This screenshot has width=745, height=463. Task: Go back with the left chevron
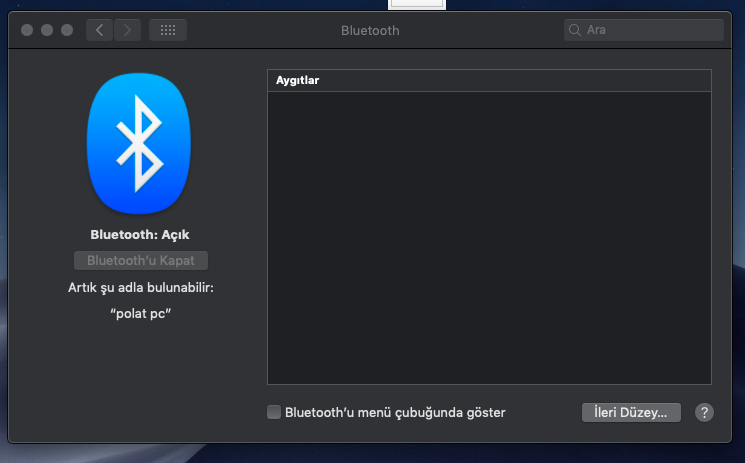[x=99, y=30]
